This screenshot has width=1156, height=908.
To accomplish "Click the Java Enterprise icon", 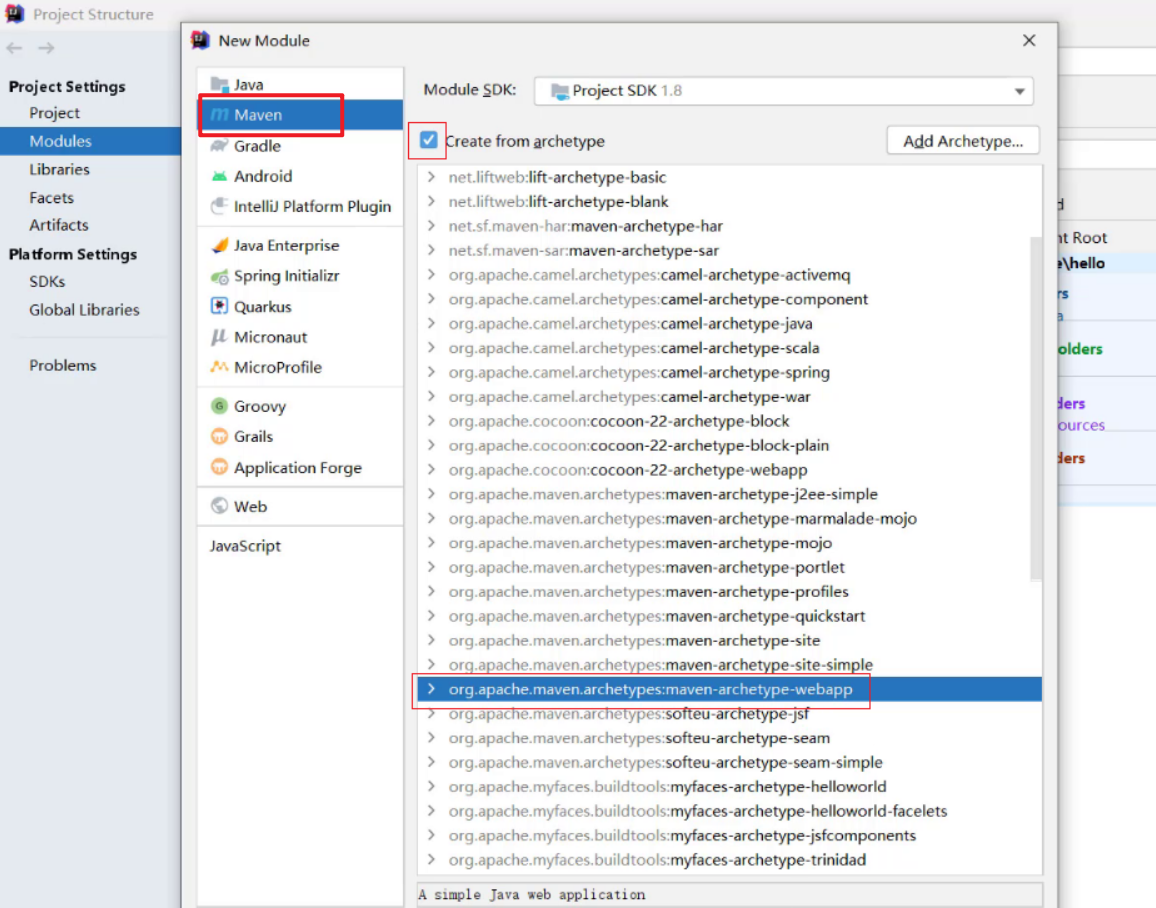I will pyautogui.click(x=219, y=245).
